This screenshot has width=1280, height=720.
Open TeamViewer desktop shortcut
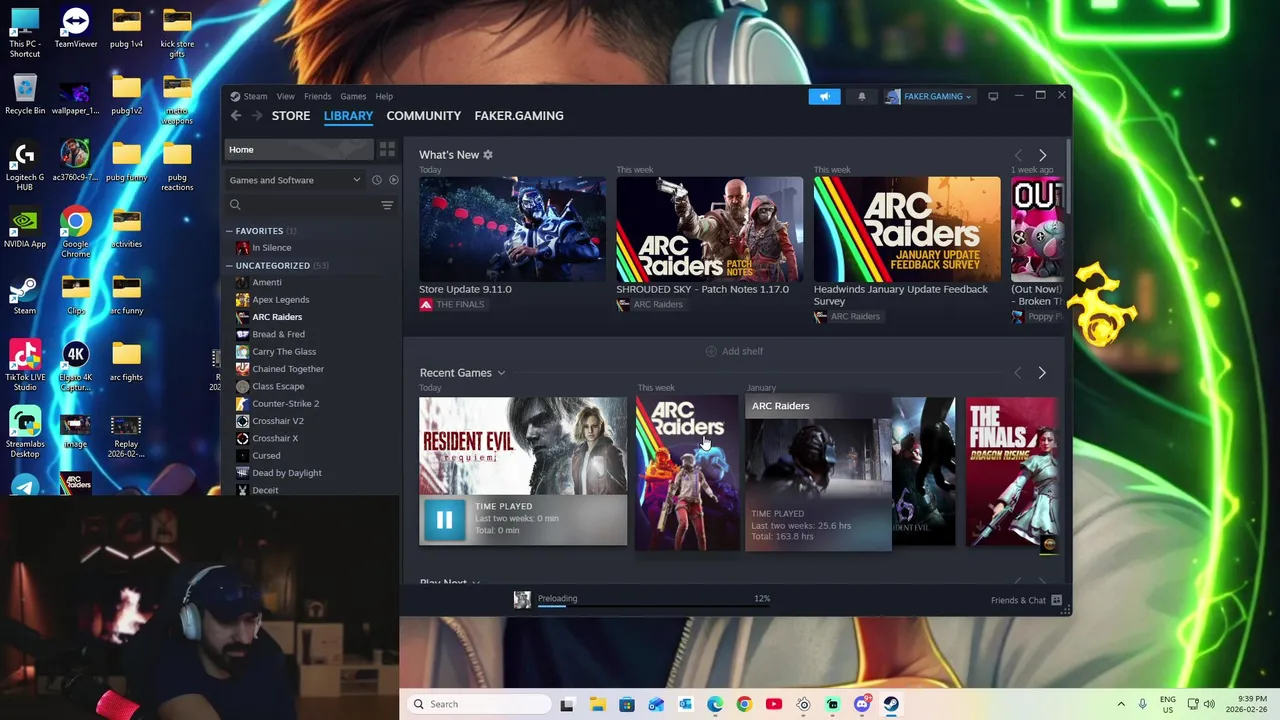tap(75, 28)
